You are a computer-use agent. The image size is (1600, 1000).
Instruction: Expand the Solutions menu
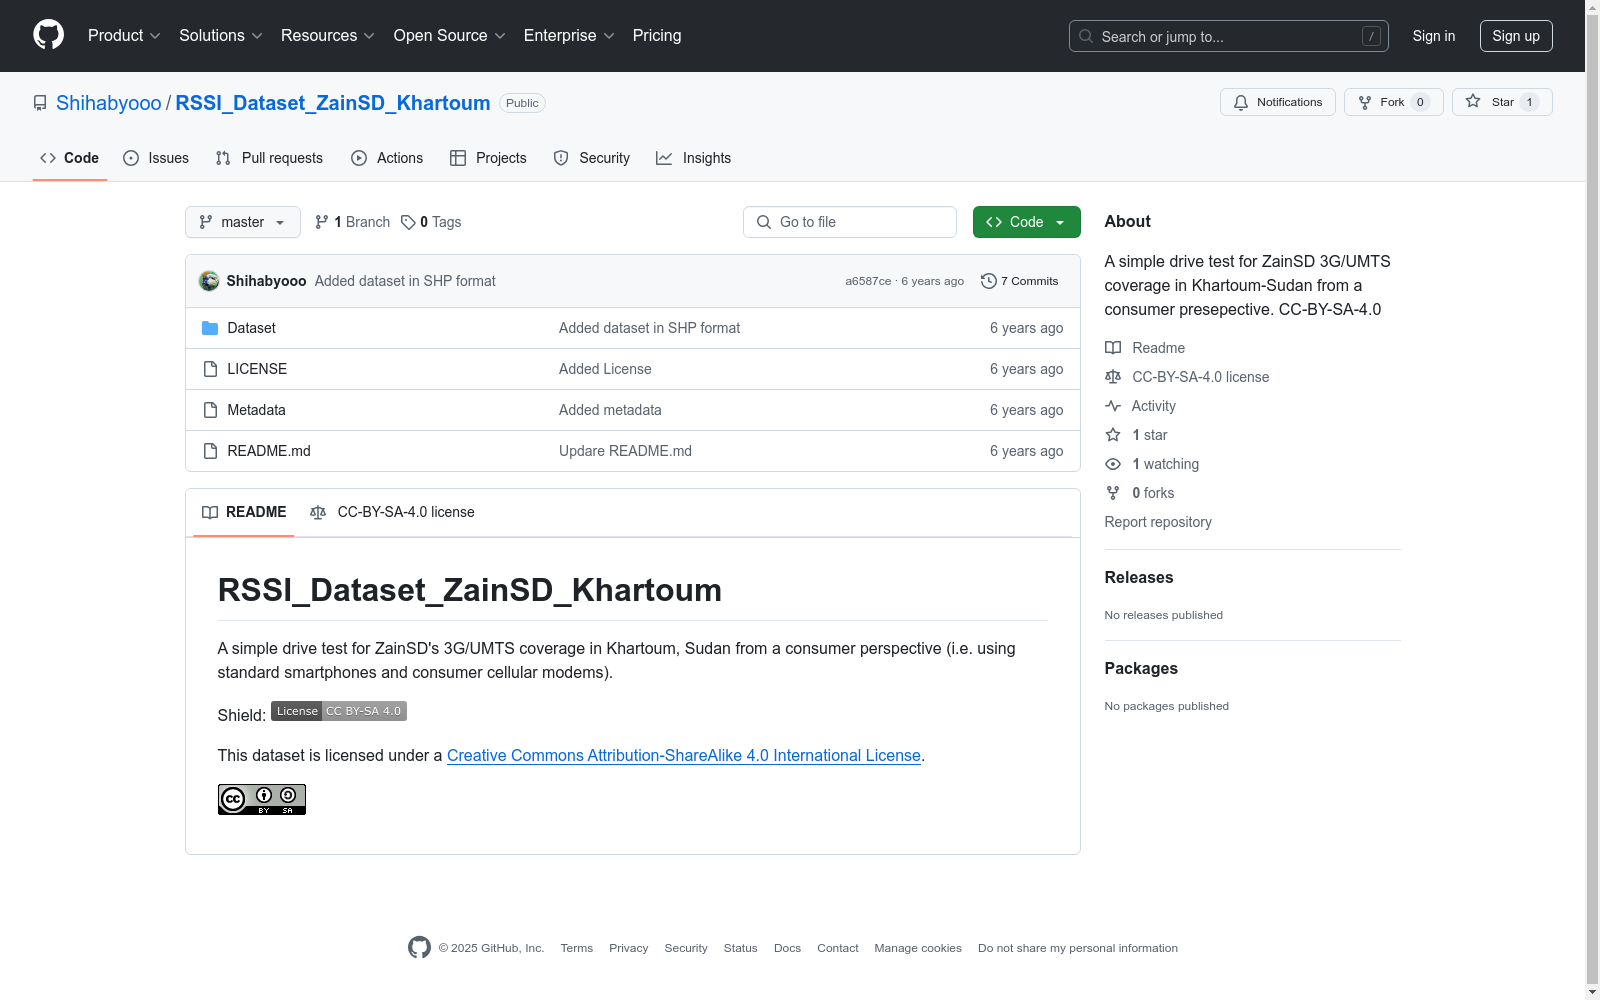point(221,35)
